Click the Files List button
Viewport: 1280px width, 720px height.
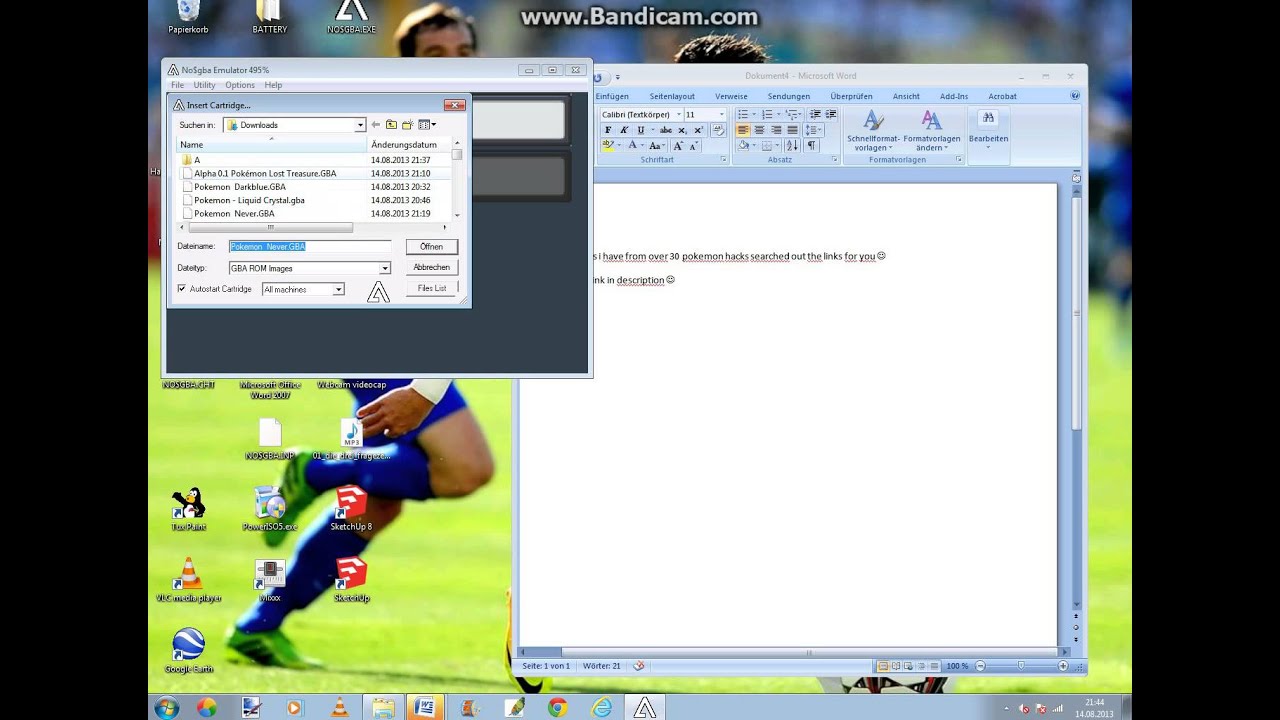click(x=431, y=288)
